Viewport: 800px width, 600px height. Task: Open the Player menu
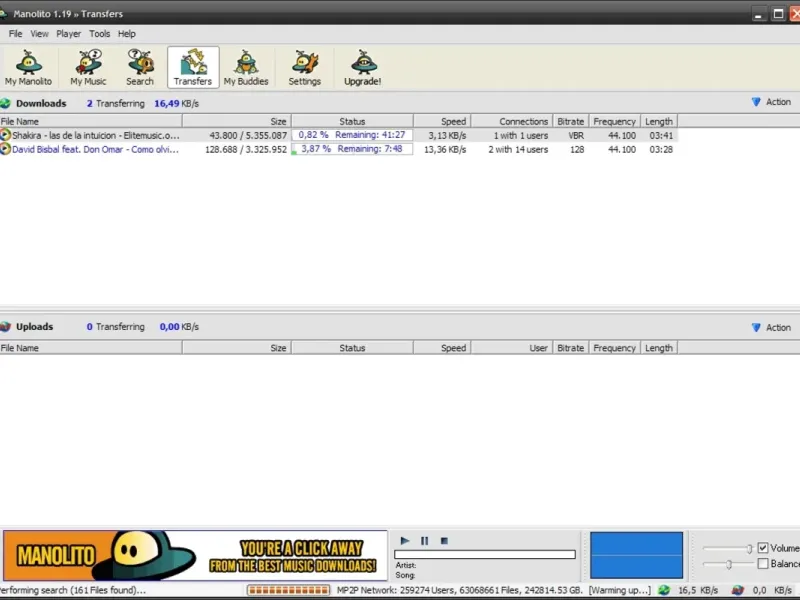68,34
